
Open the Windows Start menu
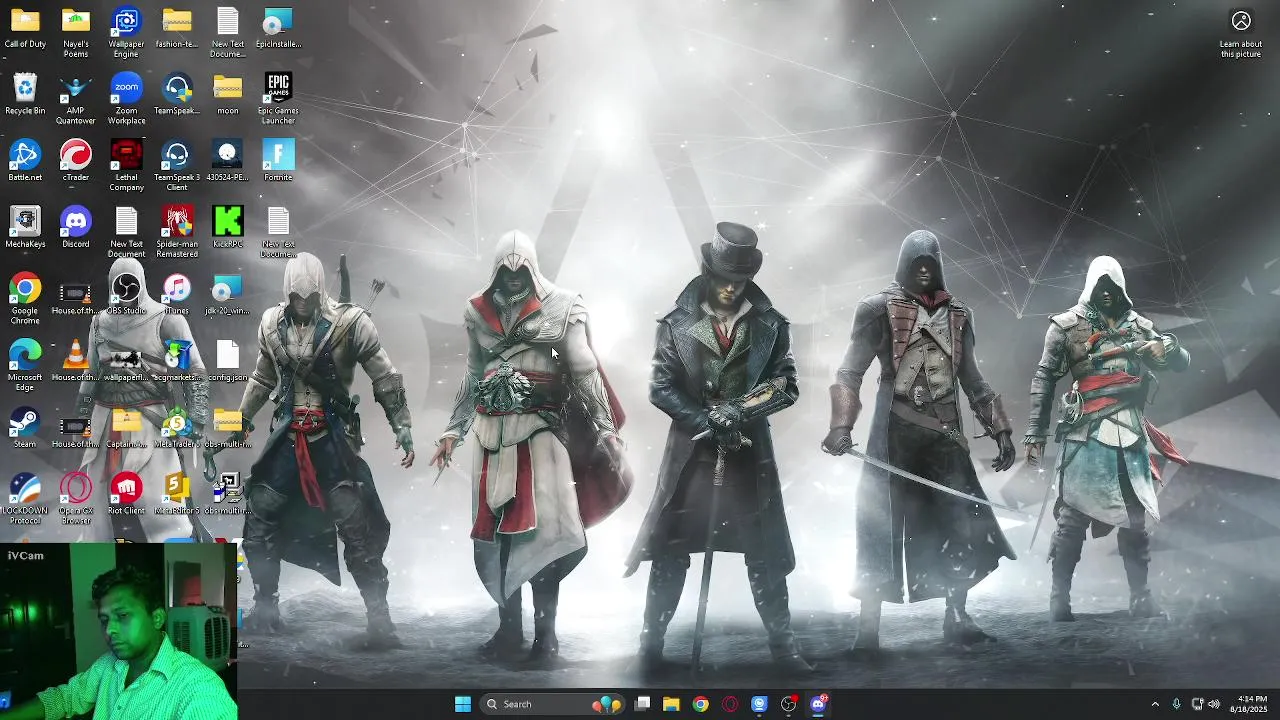pos(463,704)
